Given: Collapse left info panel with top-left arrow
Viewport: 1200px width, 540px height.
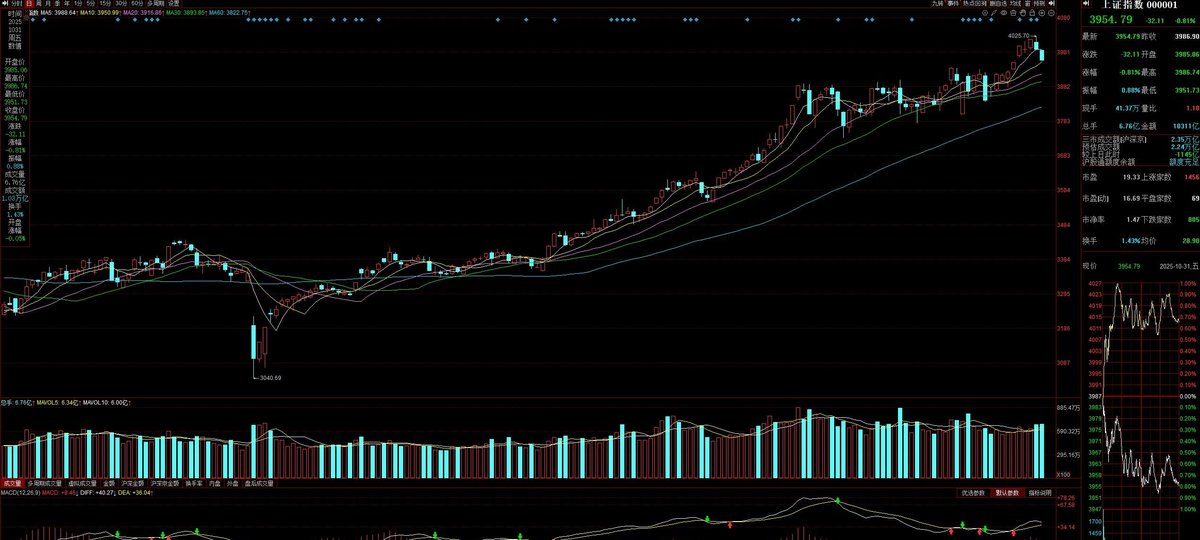Looking at the screenshot, I should coord(4,4).
